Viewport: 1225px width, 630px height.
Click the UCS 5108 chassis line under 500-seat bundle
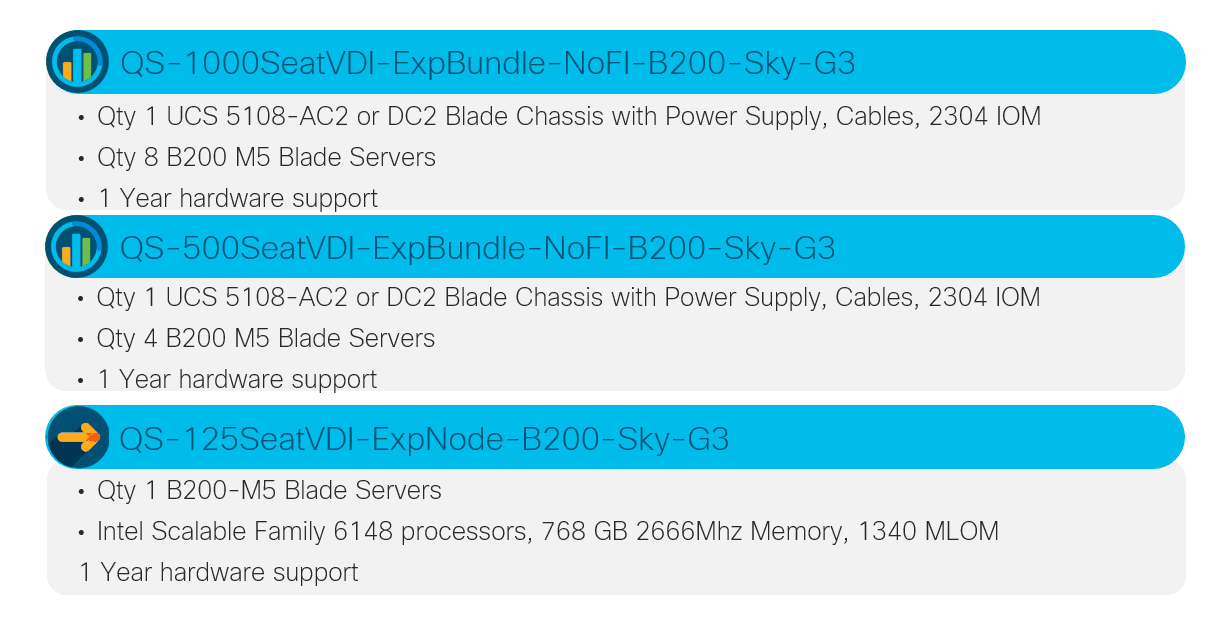569,297
